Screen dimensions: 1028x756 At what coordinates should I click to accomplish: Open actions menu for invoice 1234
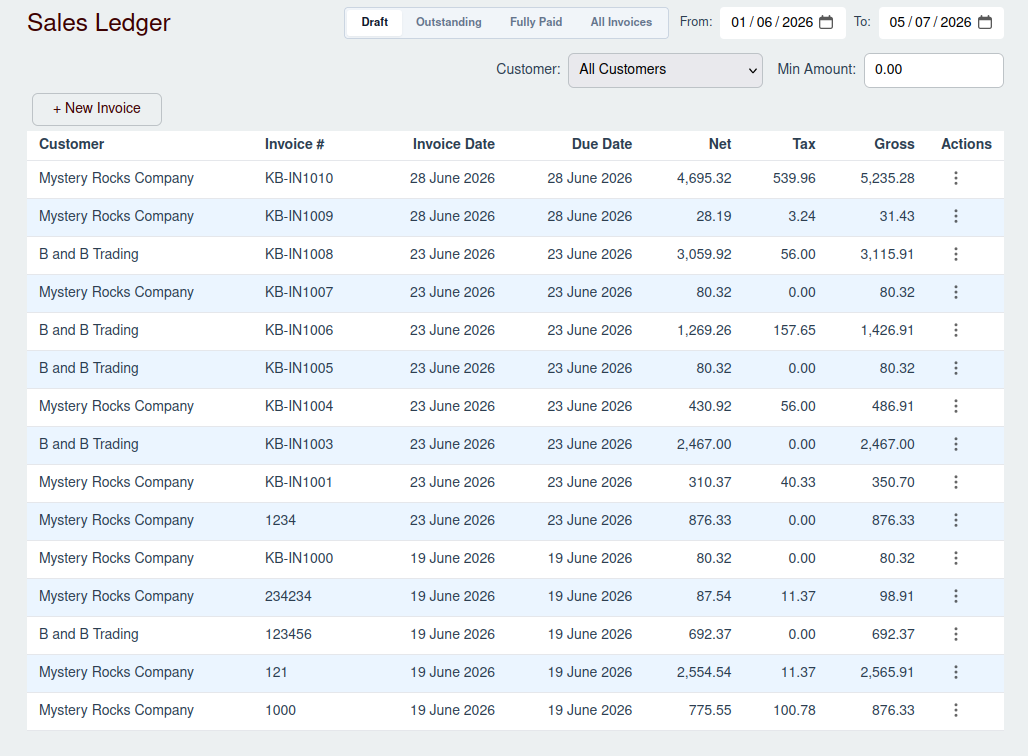point(956,521)
